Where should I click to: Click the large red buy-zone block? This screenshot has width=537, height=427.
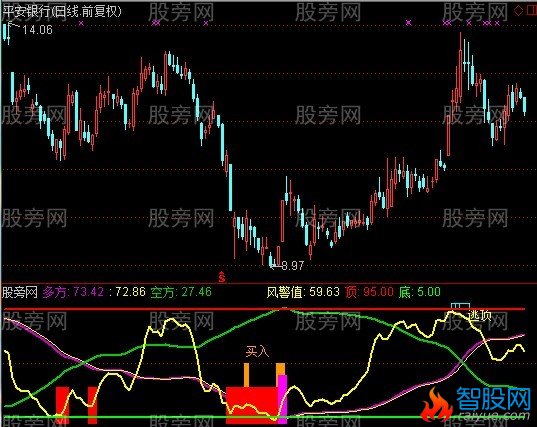[x=252, y=405]
